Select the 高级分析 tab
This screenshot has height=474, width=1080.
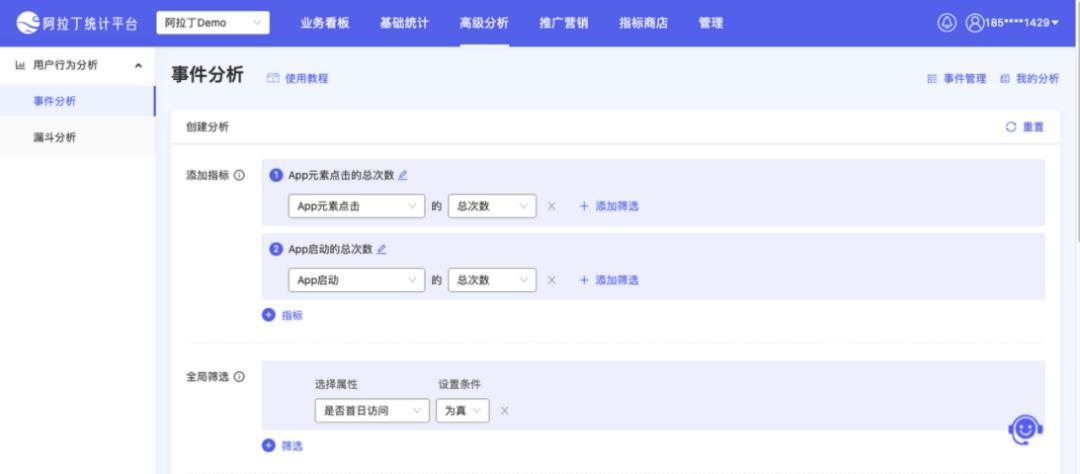point(484,23)
